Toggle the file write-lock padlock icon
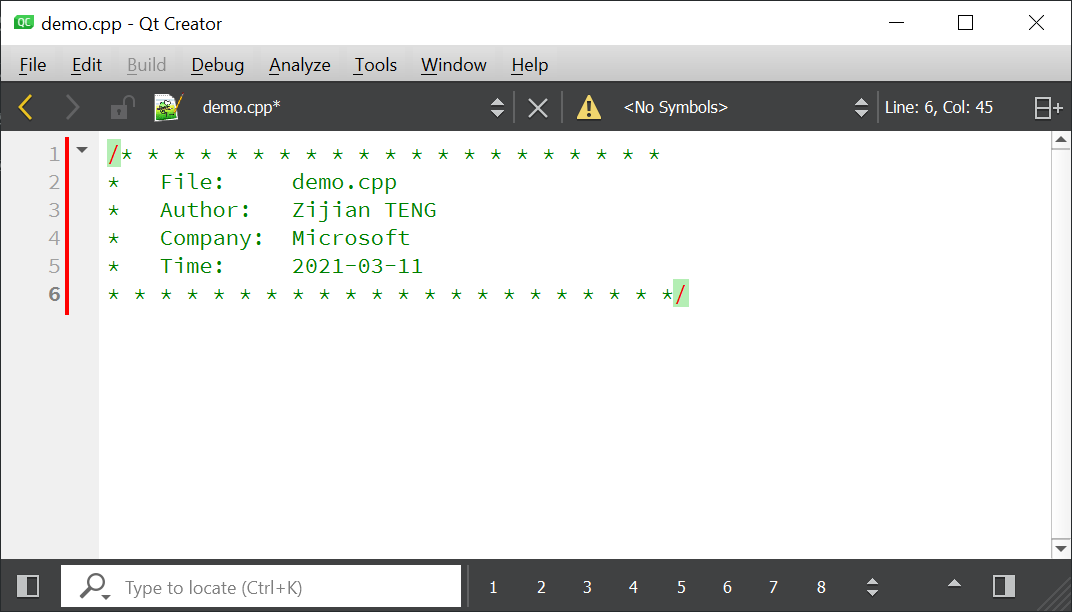 pyautogui.click(x=122, y=107)
